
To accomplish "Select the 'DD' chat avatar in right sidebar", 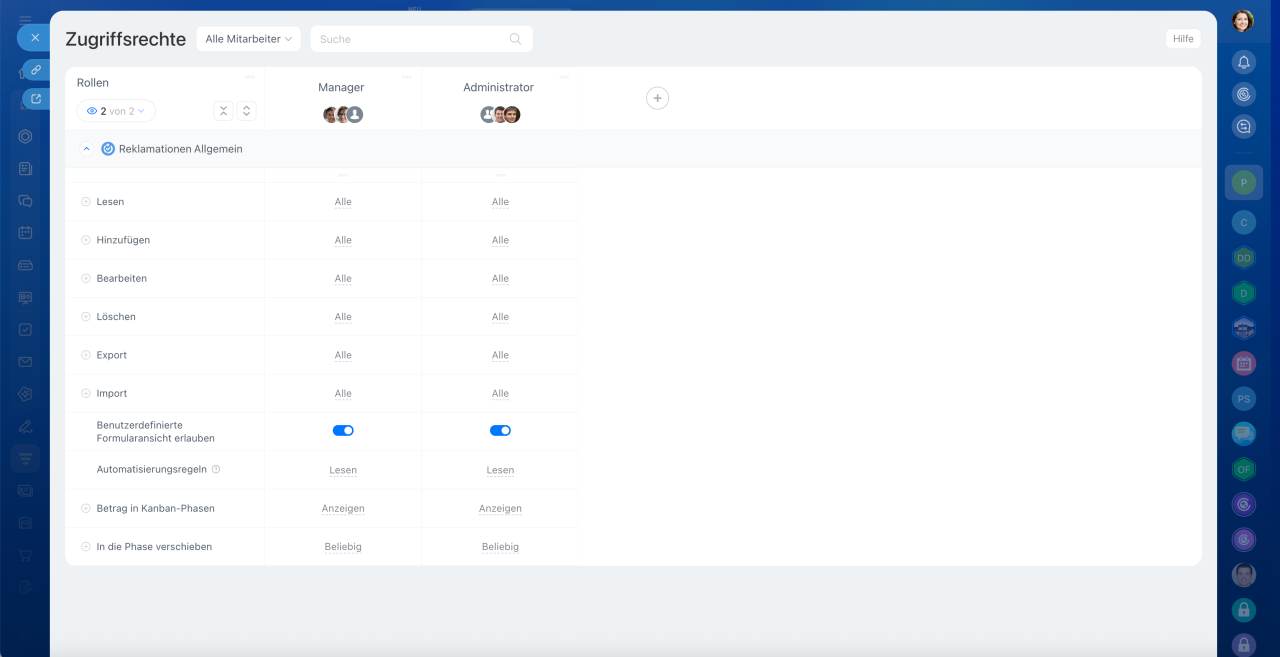I will click(x=1243, y=258).
